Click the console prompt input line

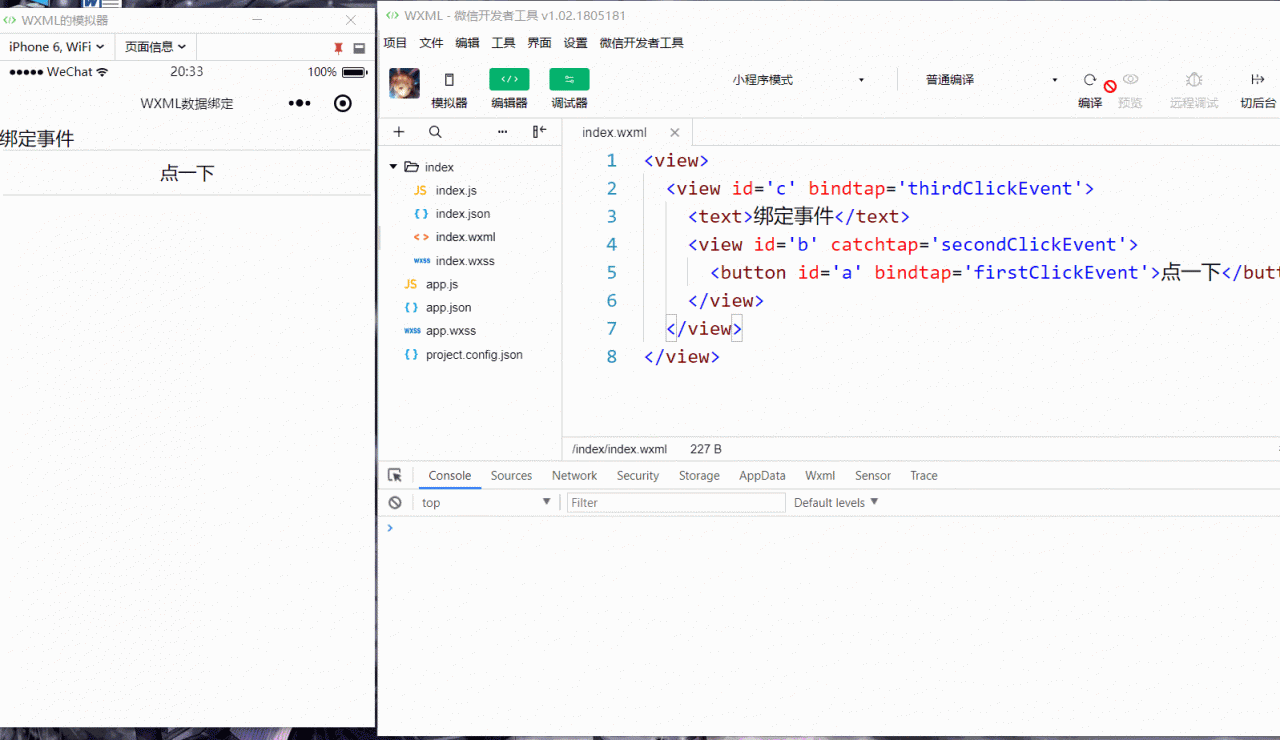point(833,528)
